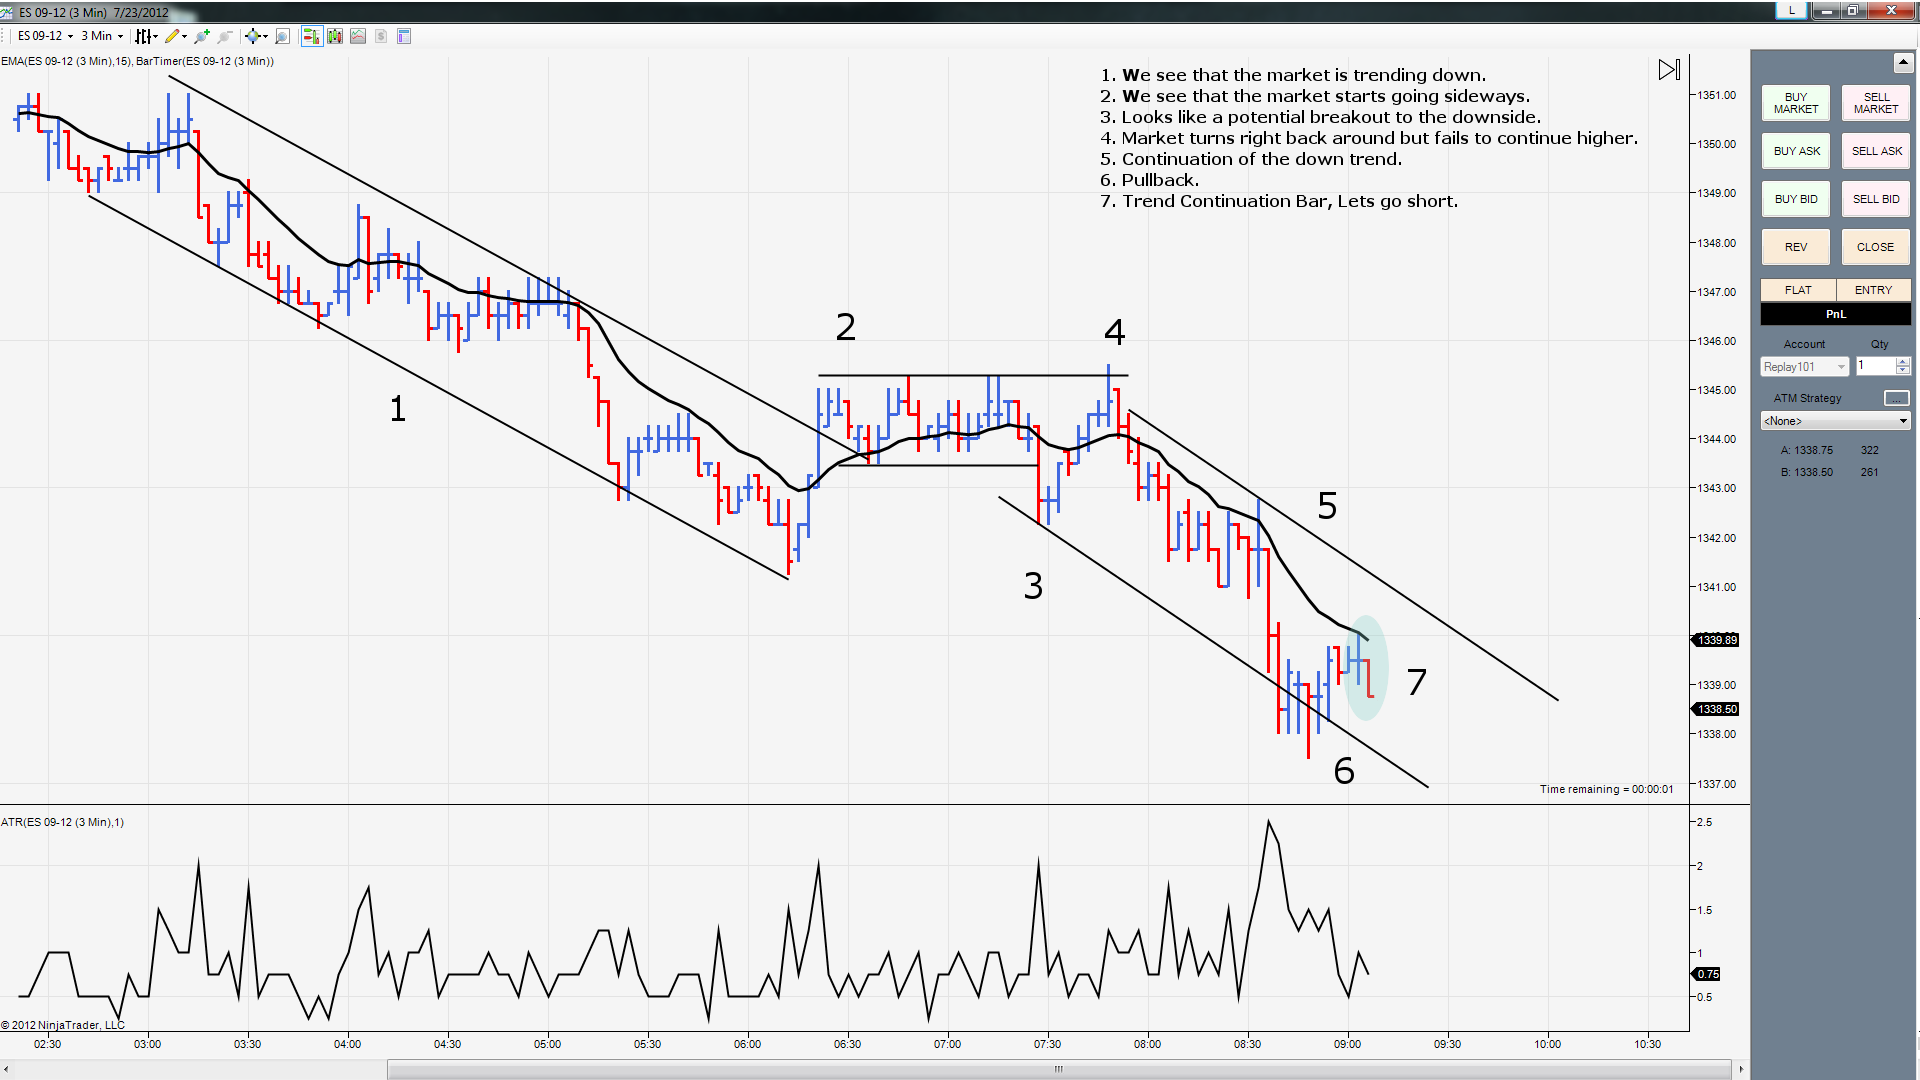The width and height of the screenshot is (1920, 1080).
Task: Click the BUY BID button
Action: click(x=1796, y=199)
